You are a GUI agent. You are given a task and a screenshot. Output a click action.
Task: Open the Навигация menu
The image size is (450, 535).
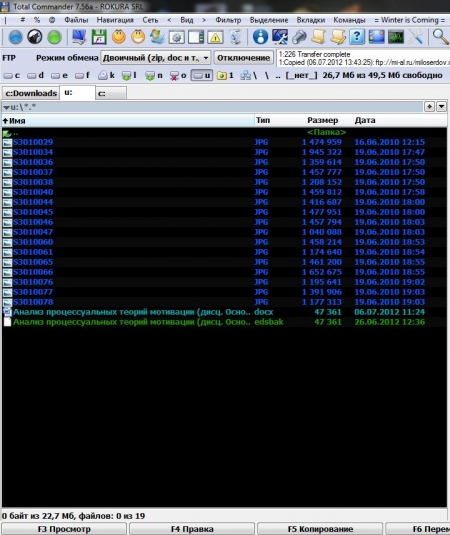115,20
